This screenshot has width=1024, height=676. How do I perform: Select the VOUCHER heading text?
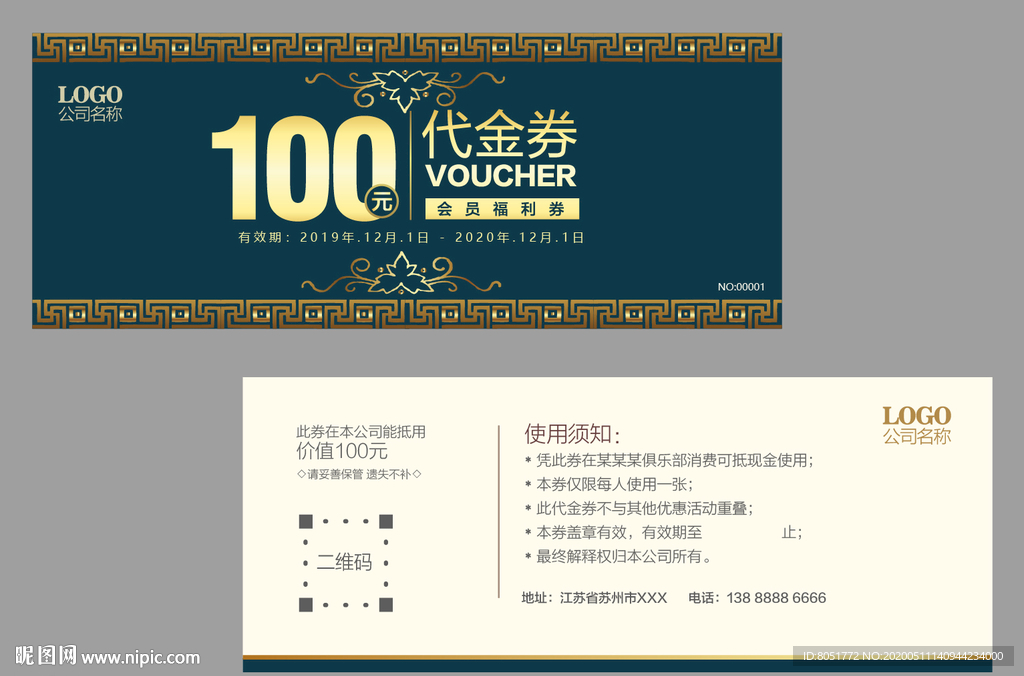coord(500,176)
